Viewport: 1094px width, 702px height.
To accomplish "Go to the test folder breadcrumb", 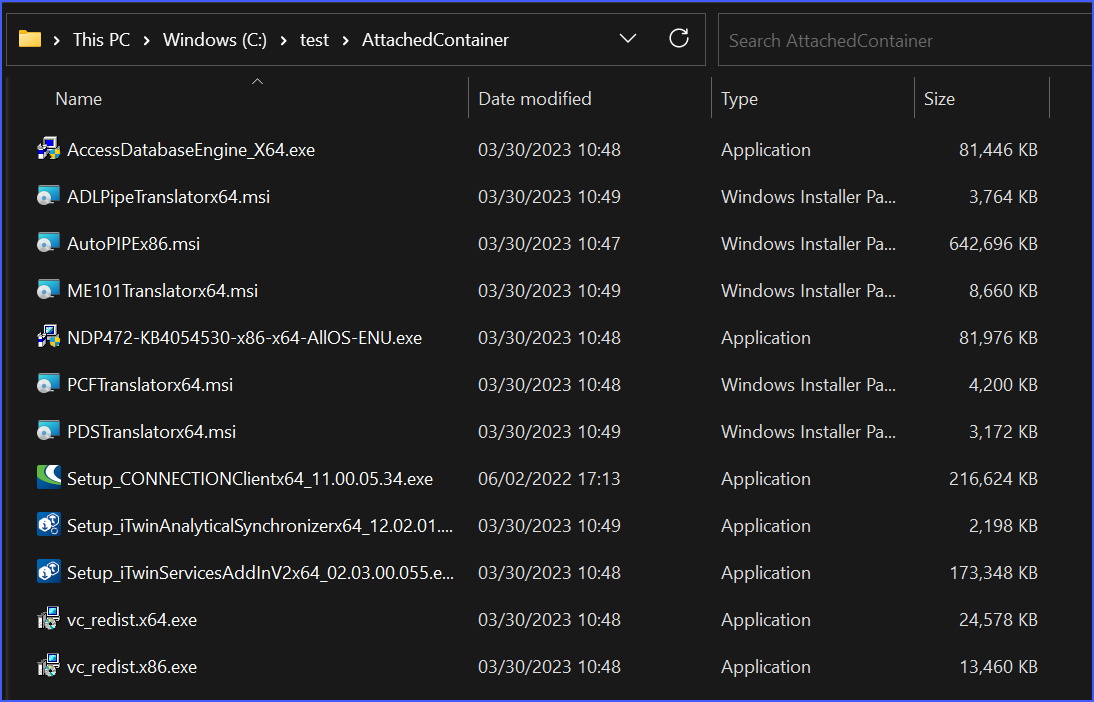I will [314, 40].
